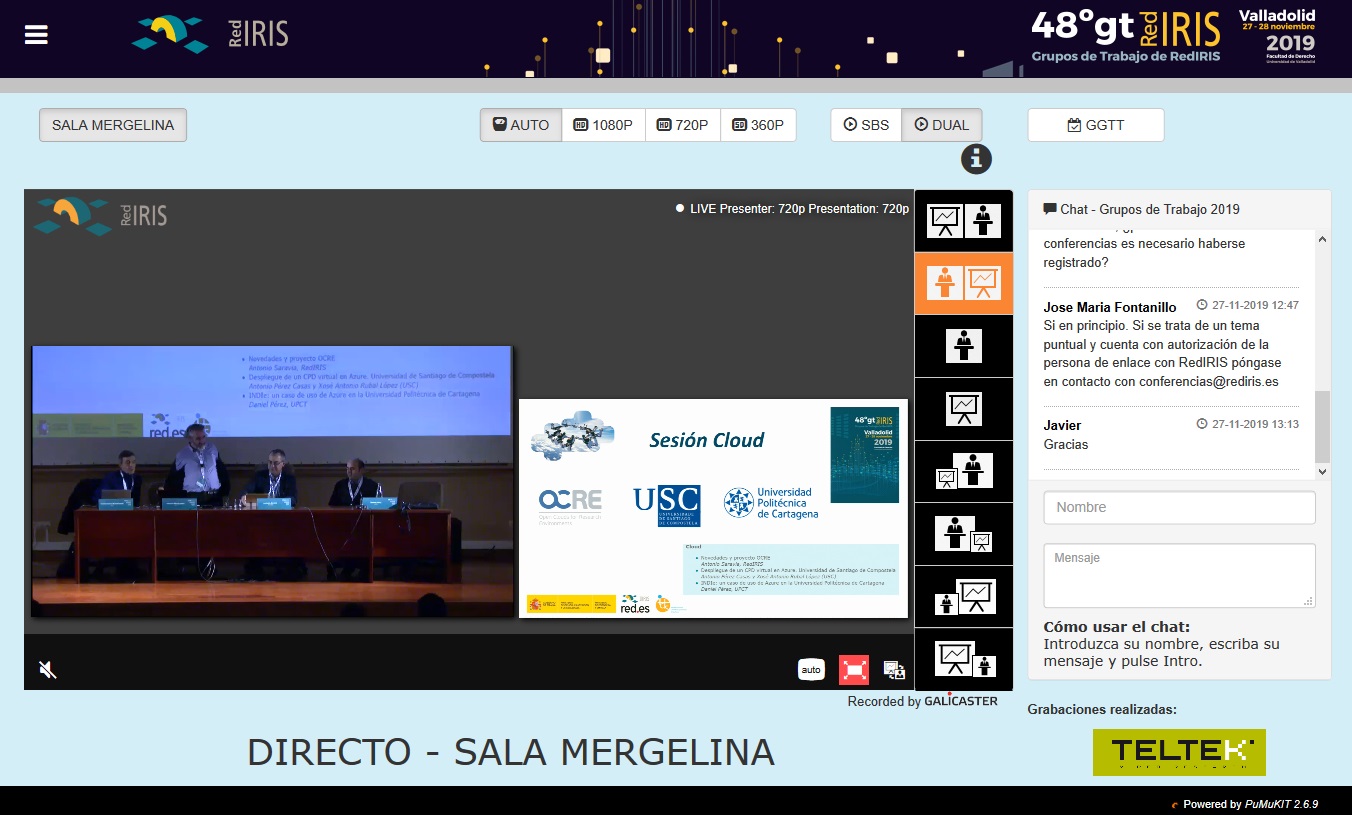
Task: Click the TELTEK logo
Action: [1179, 752]
